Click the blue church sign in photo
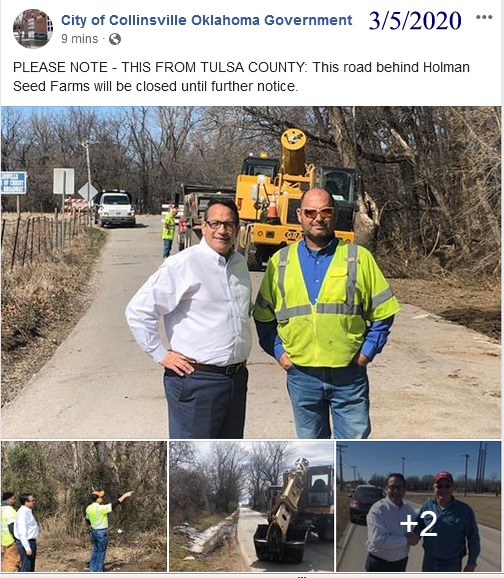Viewport: 504px width, 578px height. pos(14,183)
